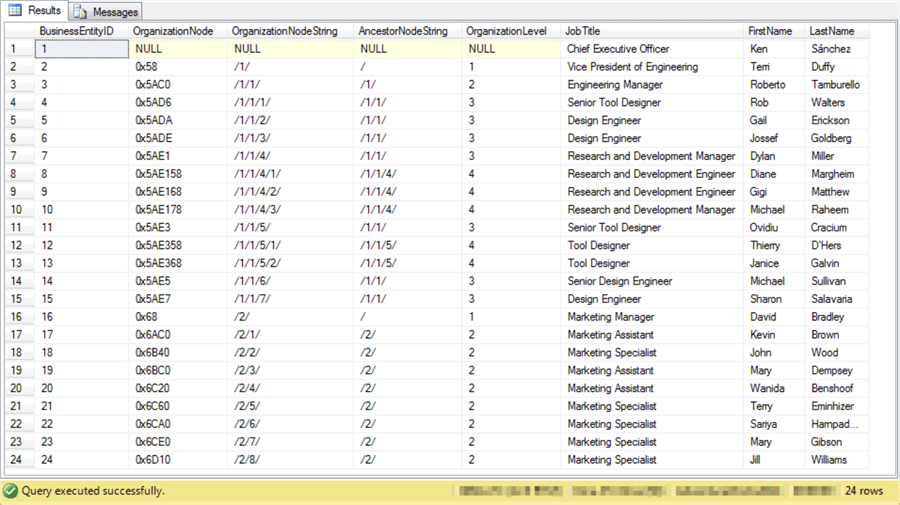This screenshot has width=900, height=505.
Task: Click the 'Salavaria' last name cell
Action: pos(836,299)
